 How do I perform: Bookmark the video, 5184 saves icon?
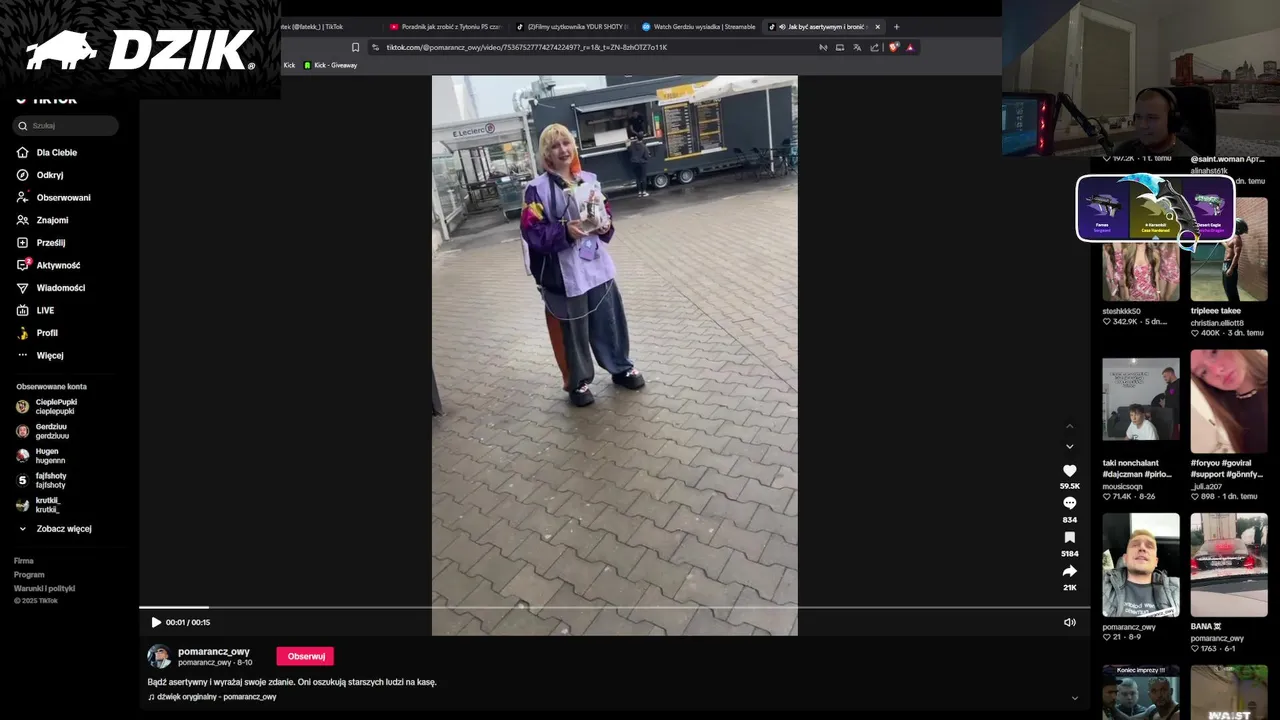[1069, 538]
